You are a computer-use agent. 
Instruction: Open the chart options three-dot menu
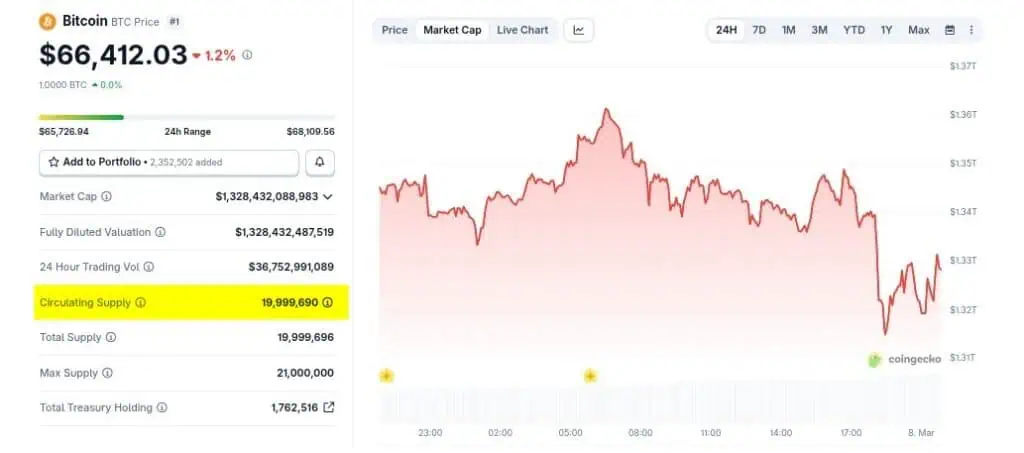971,30
